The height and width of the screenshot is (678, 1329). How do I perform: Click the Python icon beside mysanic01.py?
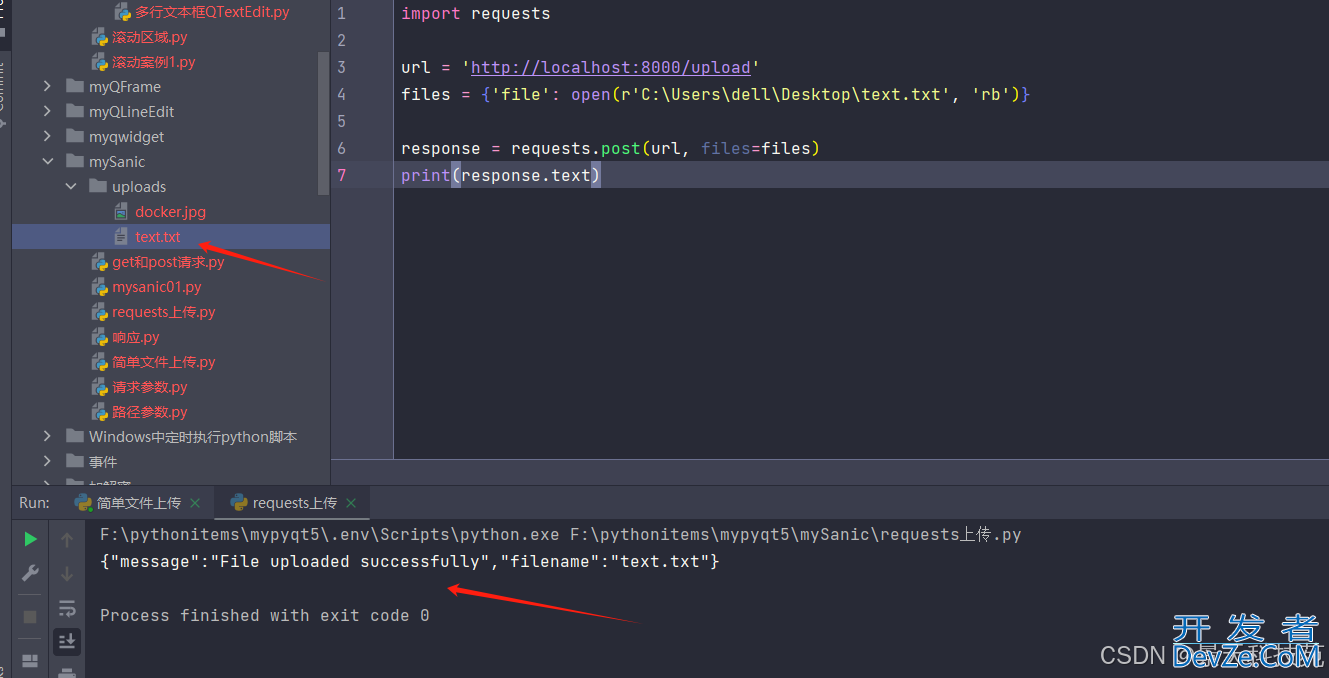[x=99, y=287]
